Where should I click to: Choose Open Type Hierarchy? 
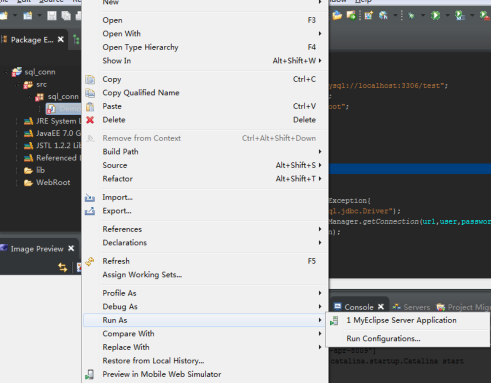[205, 47]
